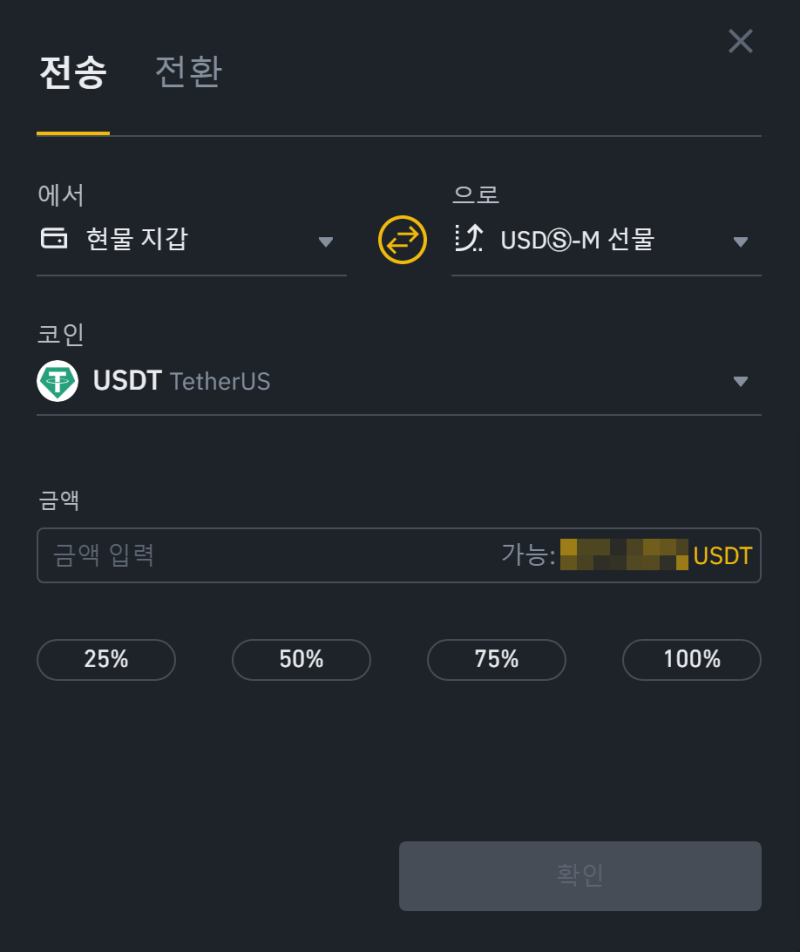Open the 현물 지갑 source dropdown arrow
800x952 pixels.
pos(326,242)
